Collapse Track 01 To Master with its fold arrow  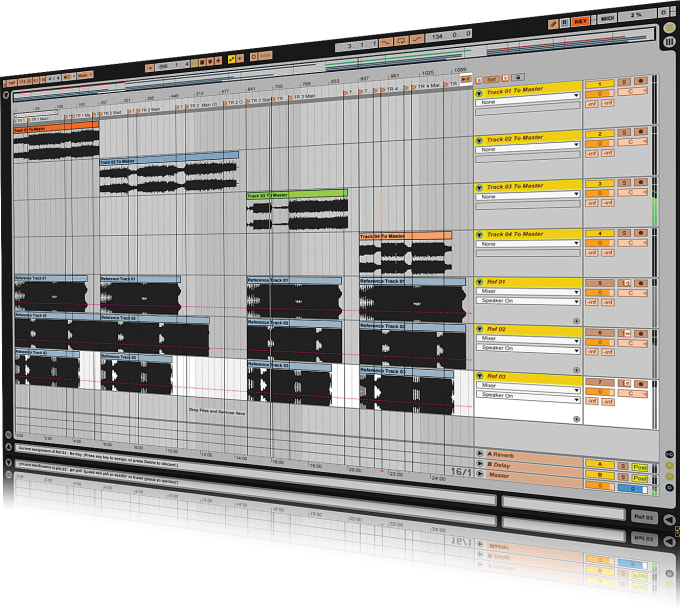[x=479, y=93]
